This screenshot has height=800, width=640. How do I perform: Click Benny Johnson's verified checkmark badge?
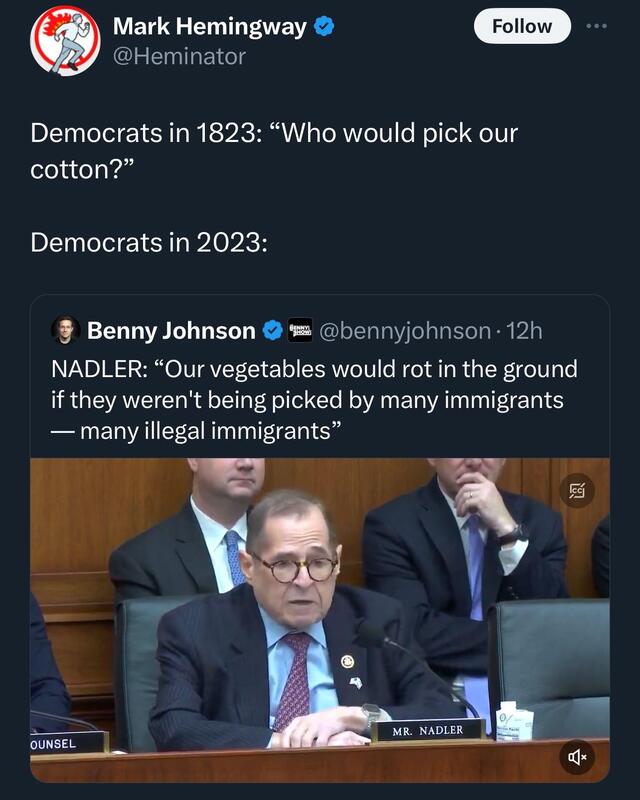271,330
